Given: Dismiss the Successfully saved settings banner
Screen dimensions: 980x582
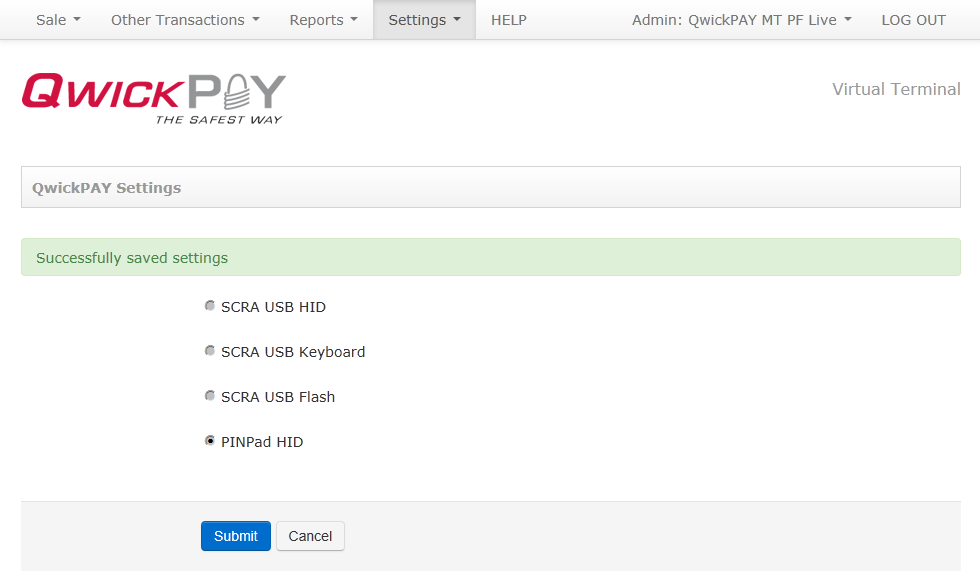Looking at the screenshot, I should (490, 257).
